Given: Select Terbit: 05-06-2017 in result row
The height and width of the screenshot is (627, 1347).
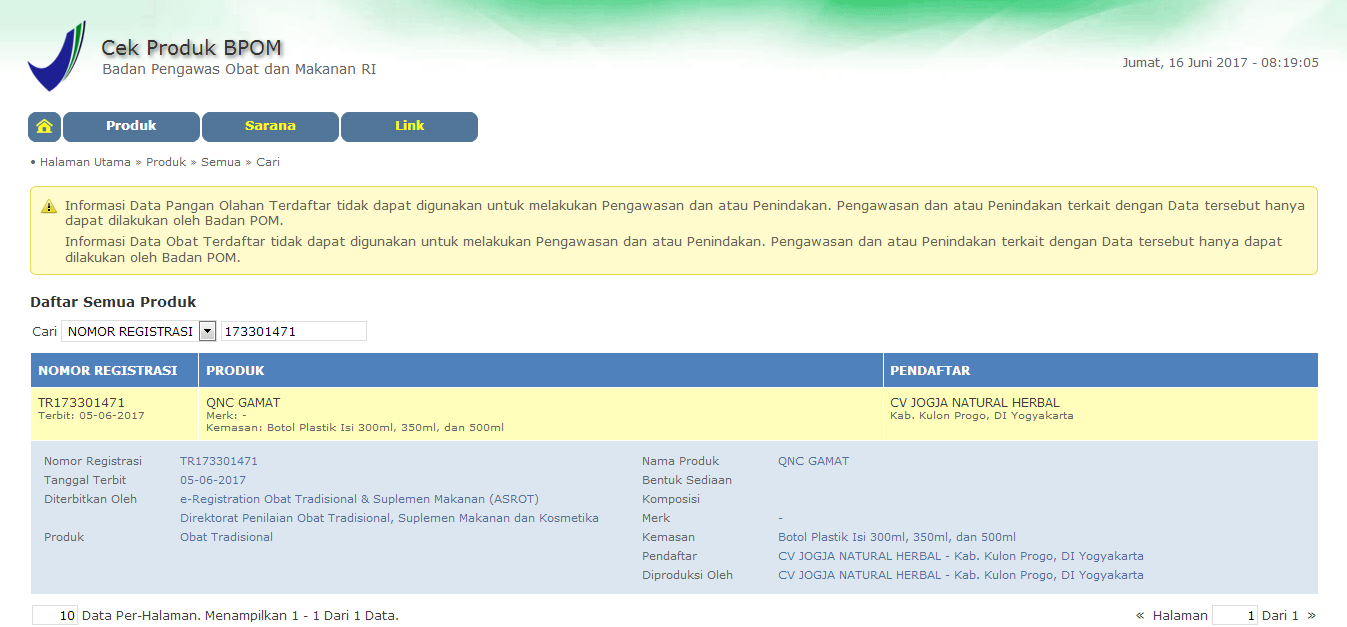Looking at the screenshot, I should (91, 416).
